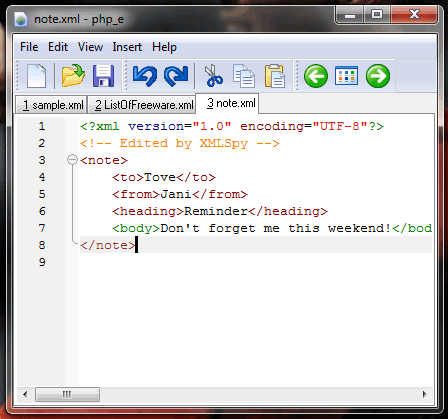Save the file with the floppy disk icon

coord(103,76)
